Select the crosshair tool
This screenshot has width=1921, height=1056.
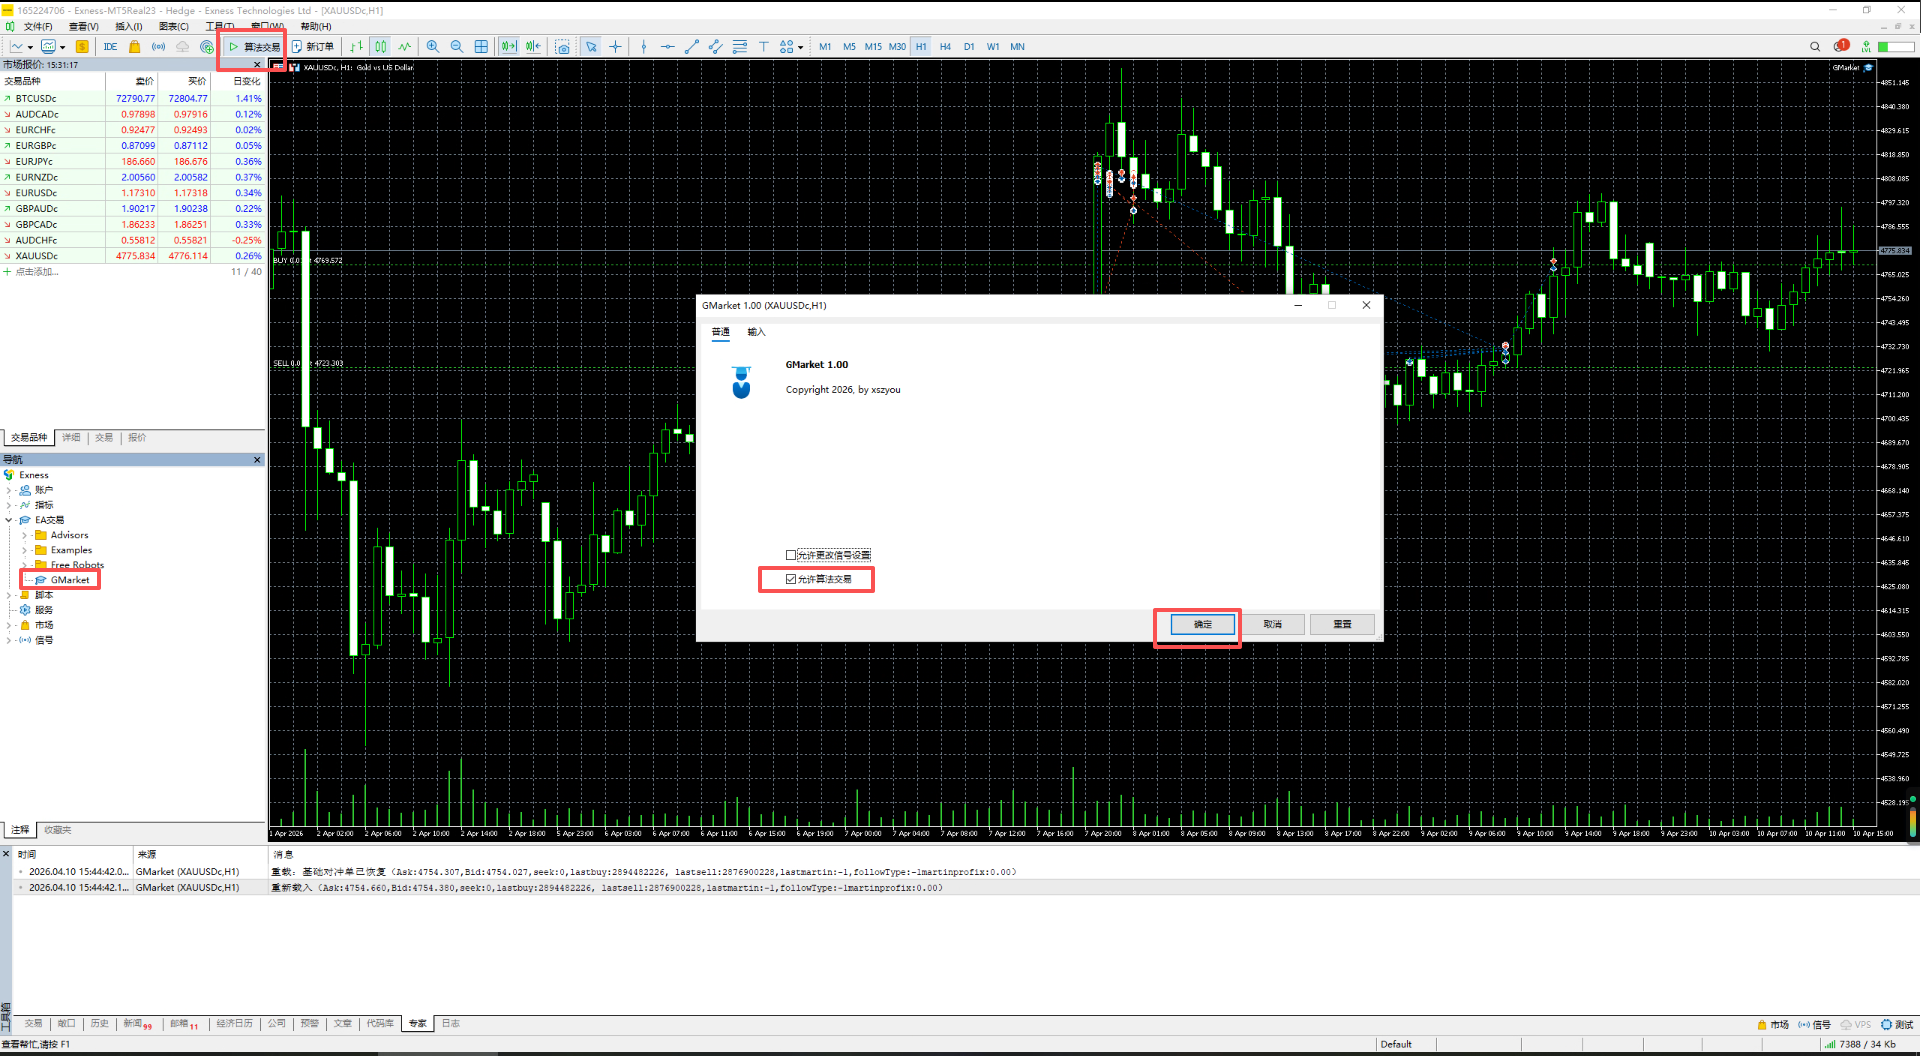pyautogui.click(x=615, y=47)
